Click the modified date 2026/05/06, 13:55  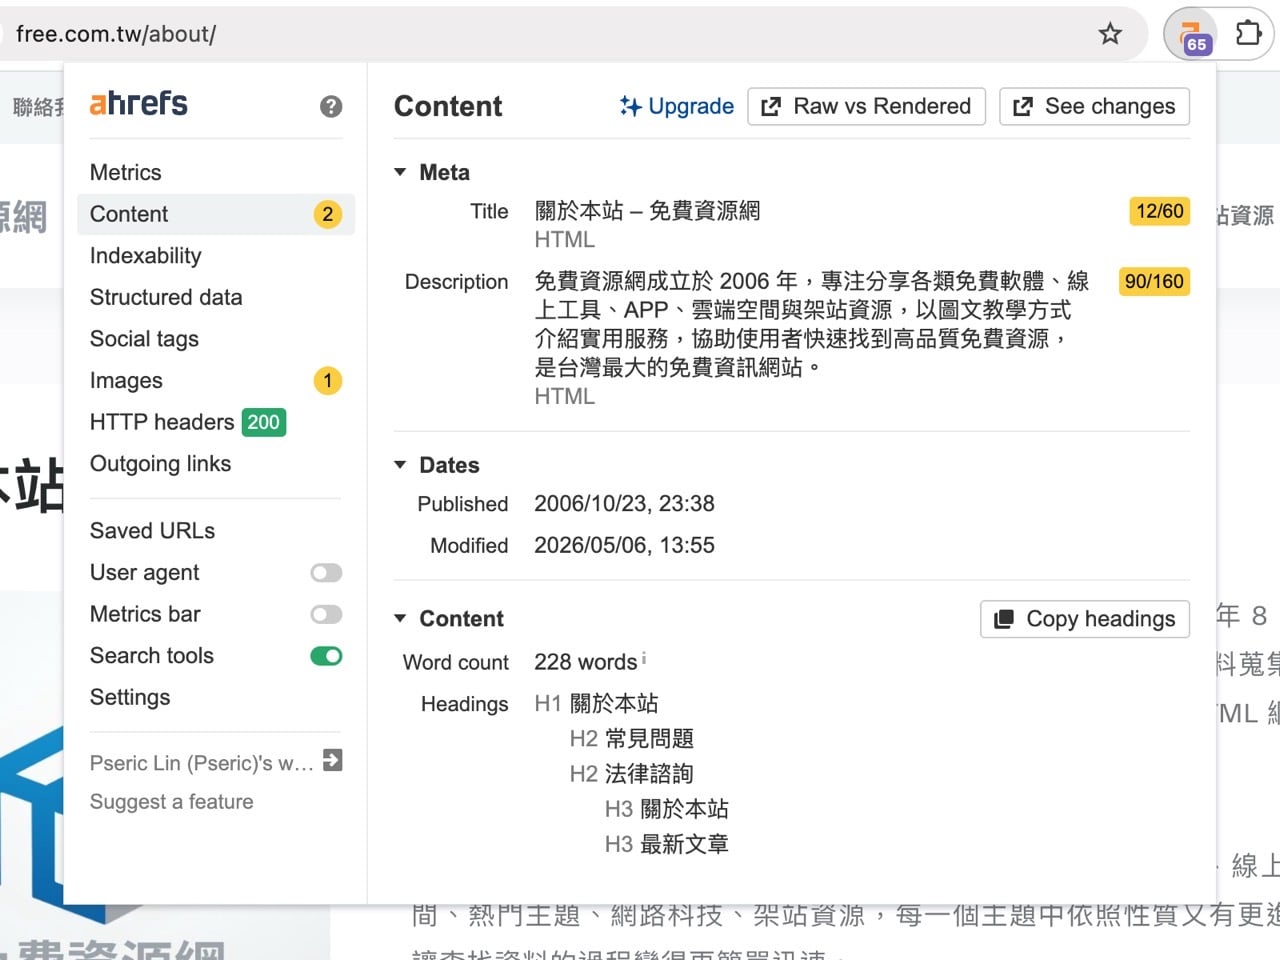pyautogui.click(x=624, y=545)
